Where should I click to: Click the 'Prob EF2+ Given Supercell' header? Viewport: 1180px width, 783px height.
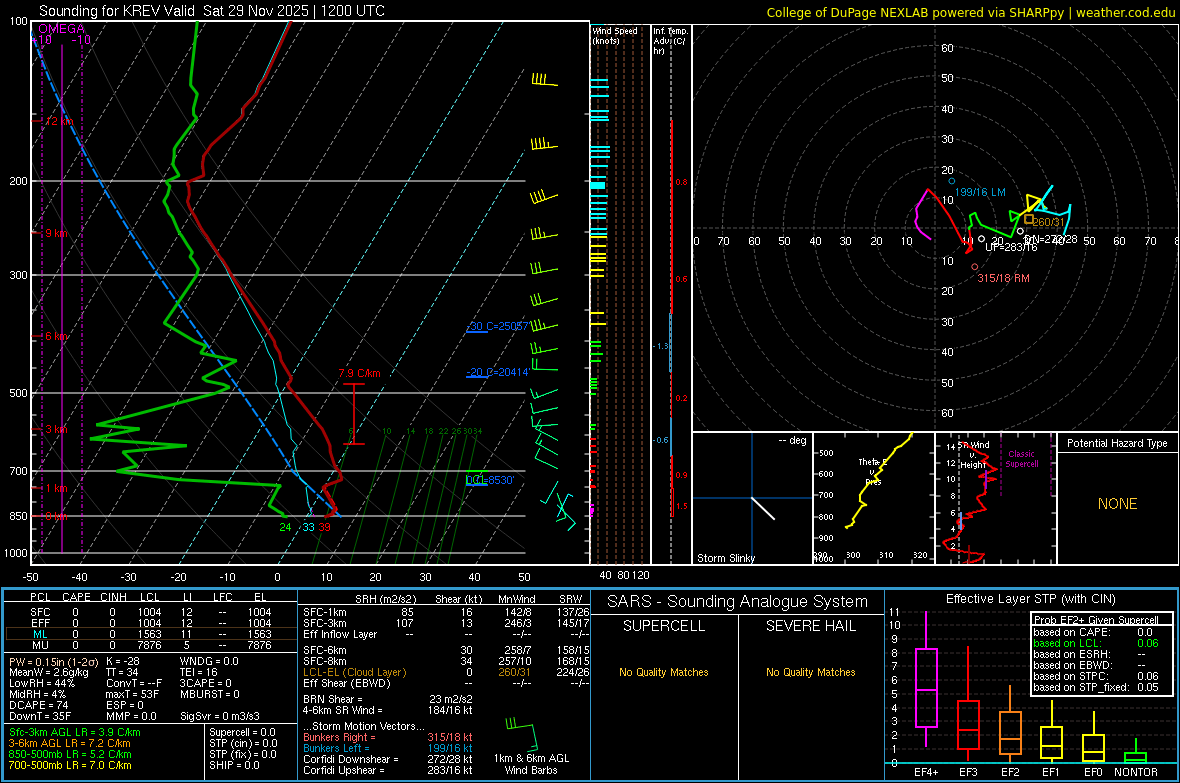[x=1096, y=620]
